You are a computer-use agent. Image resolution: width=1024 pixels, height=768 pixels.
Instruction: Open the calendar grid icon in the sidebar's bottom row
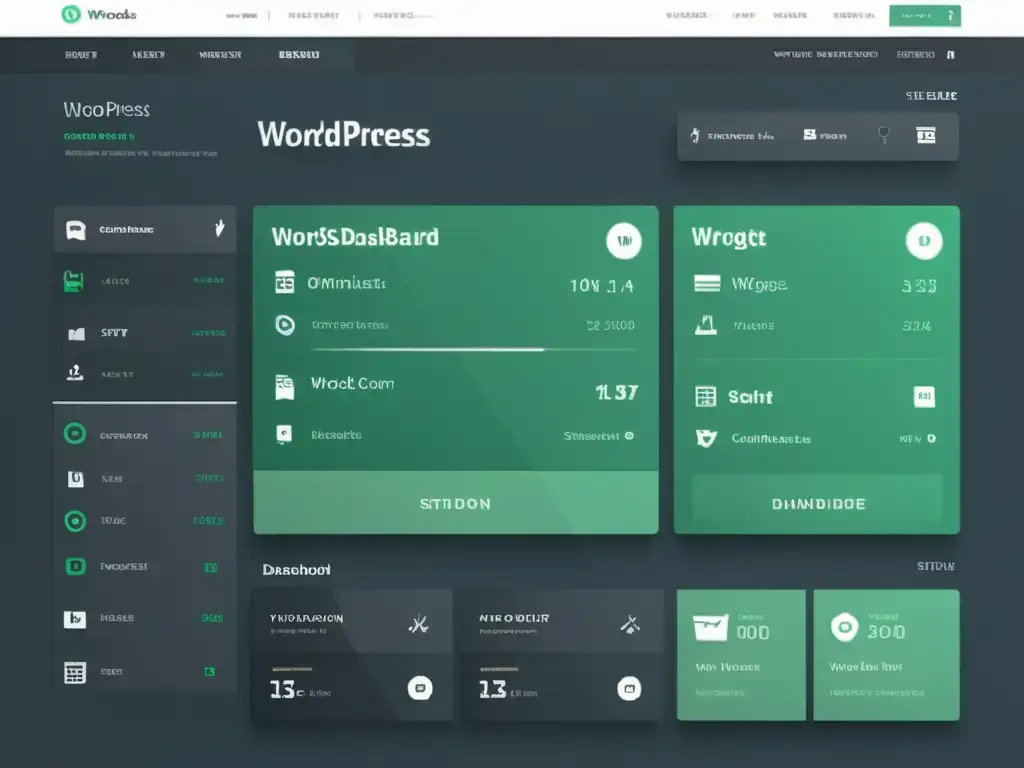(x=74, y=672)
